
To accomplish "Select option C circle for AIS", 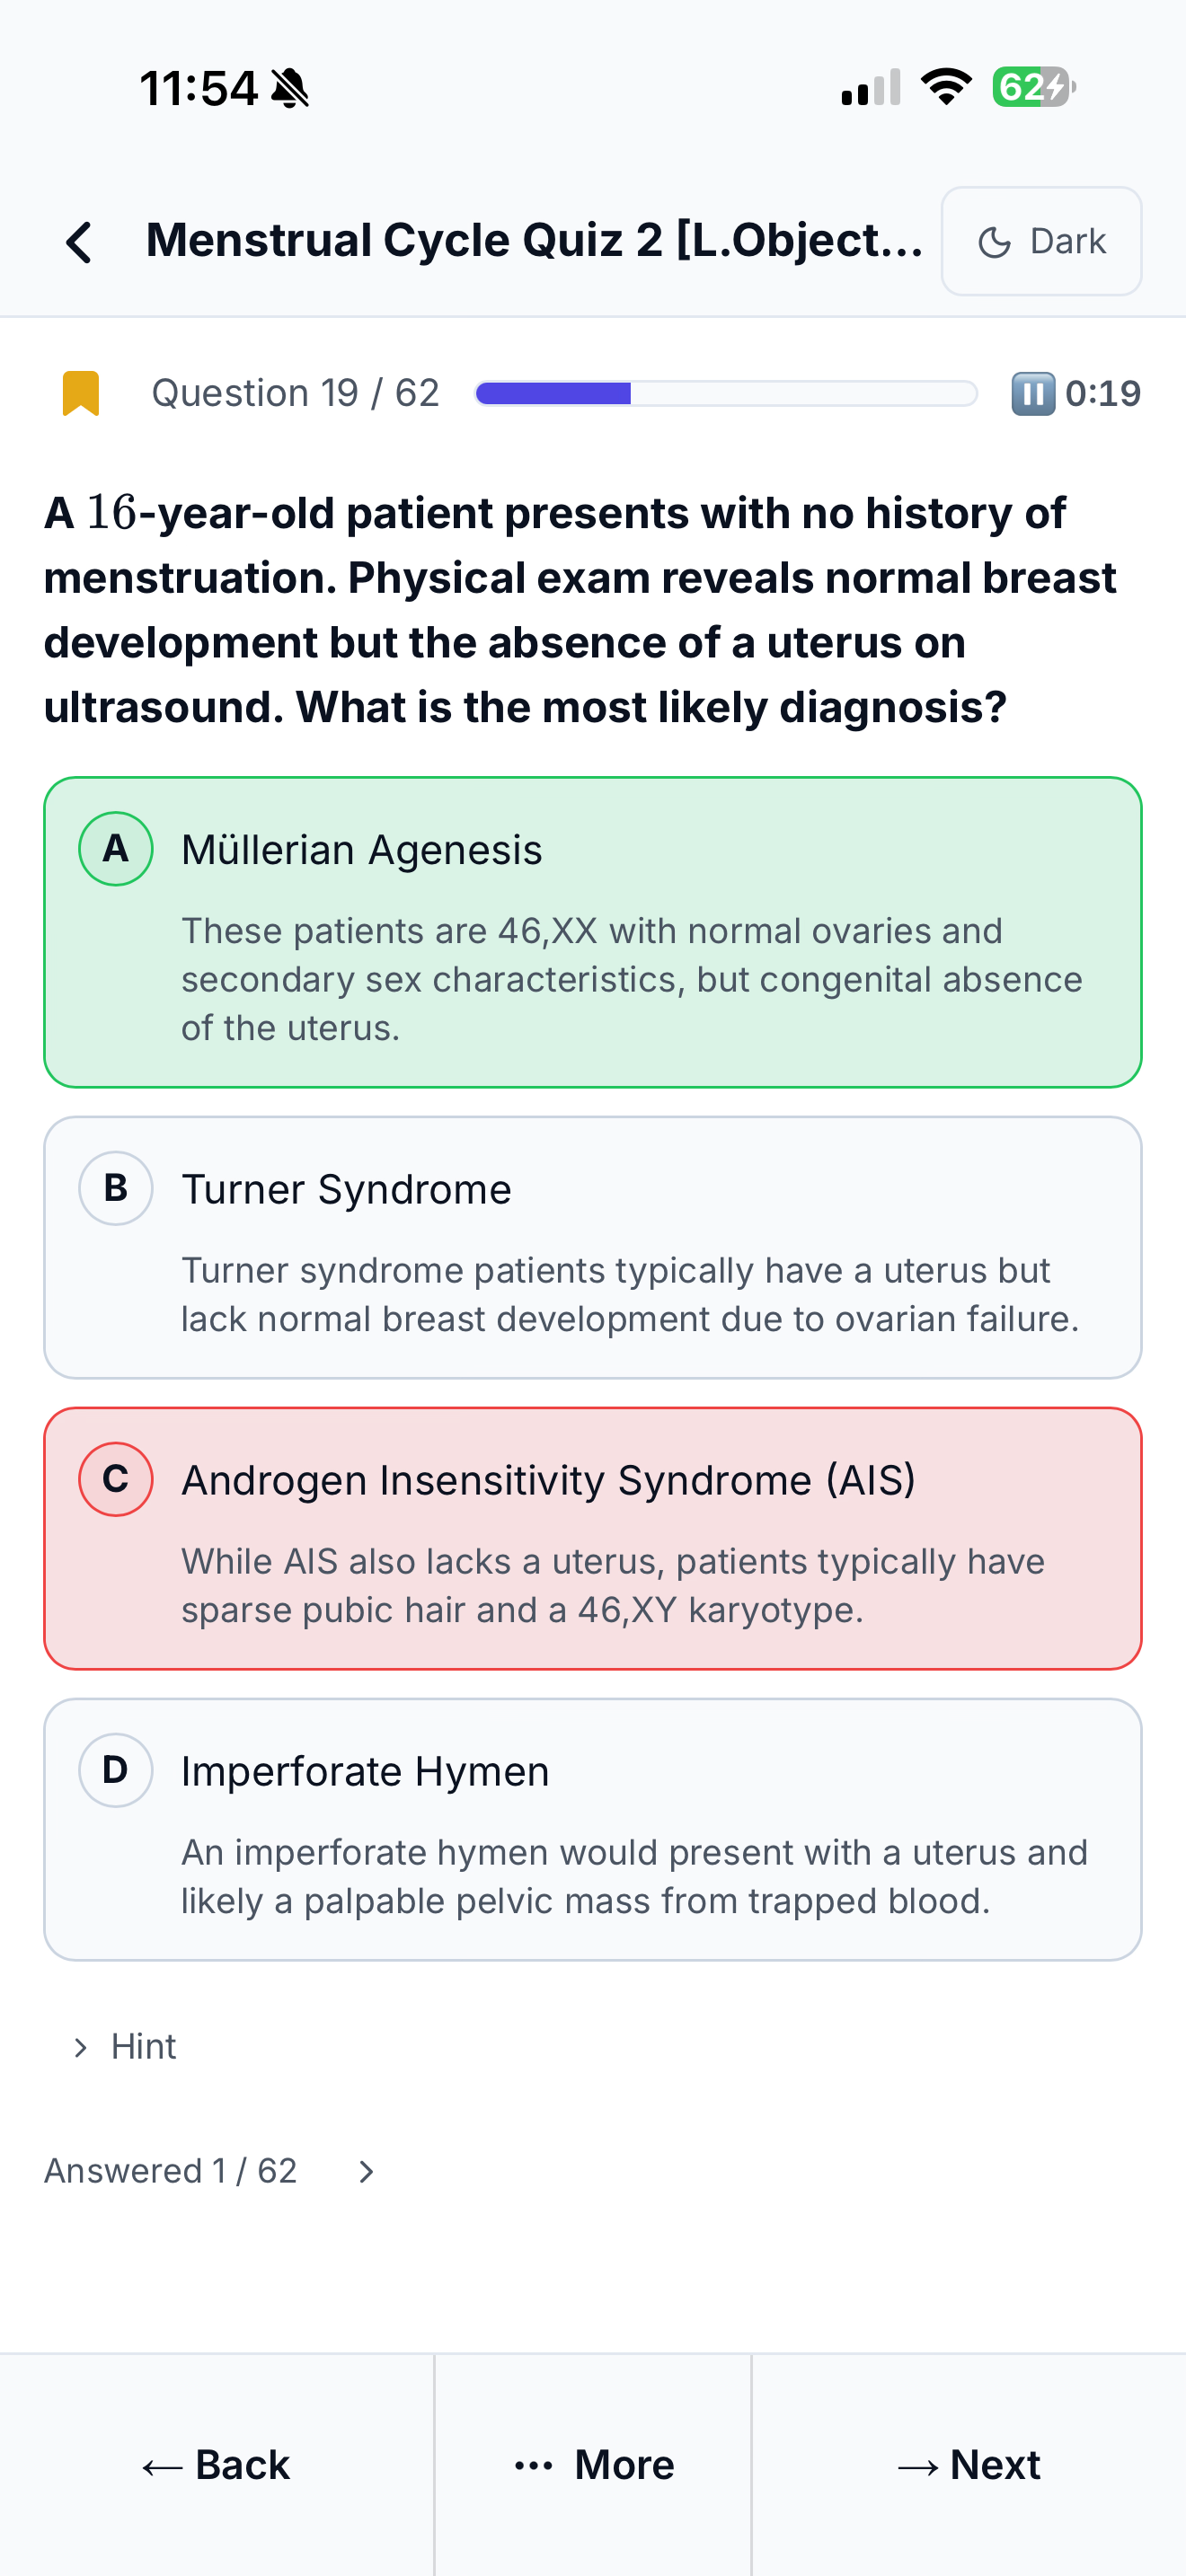I will tap(116, 1479).
